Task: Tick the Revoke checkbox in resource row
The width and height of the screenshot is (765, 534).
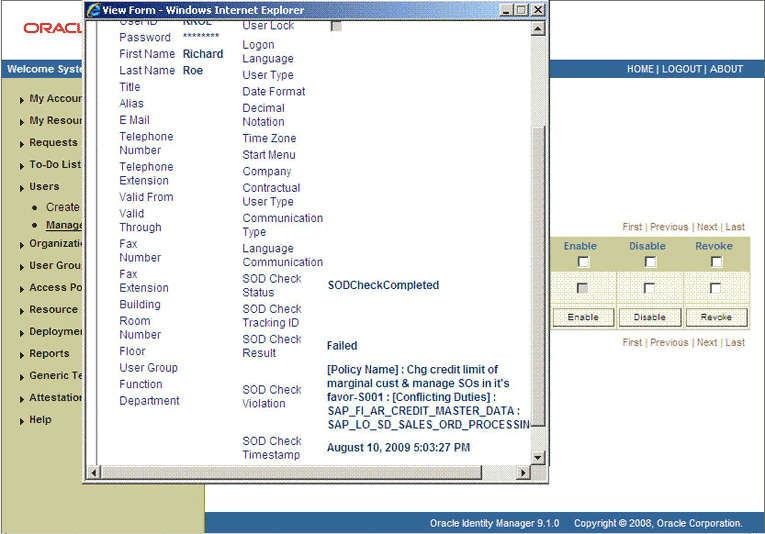Action: (x=715, y=288)
